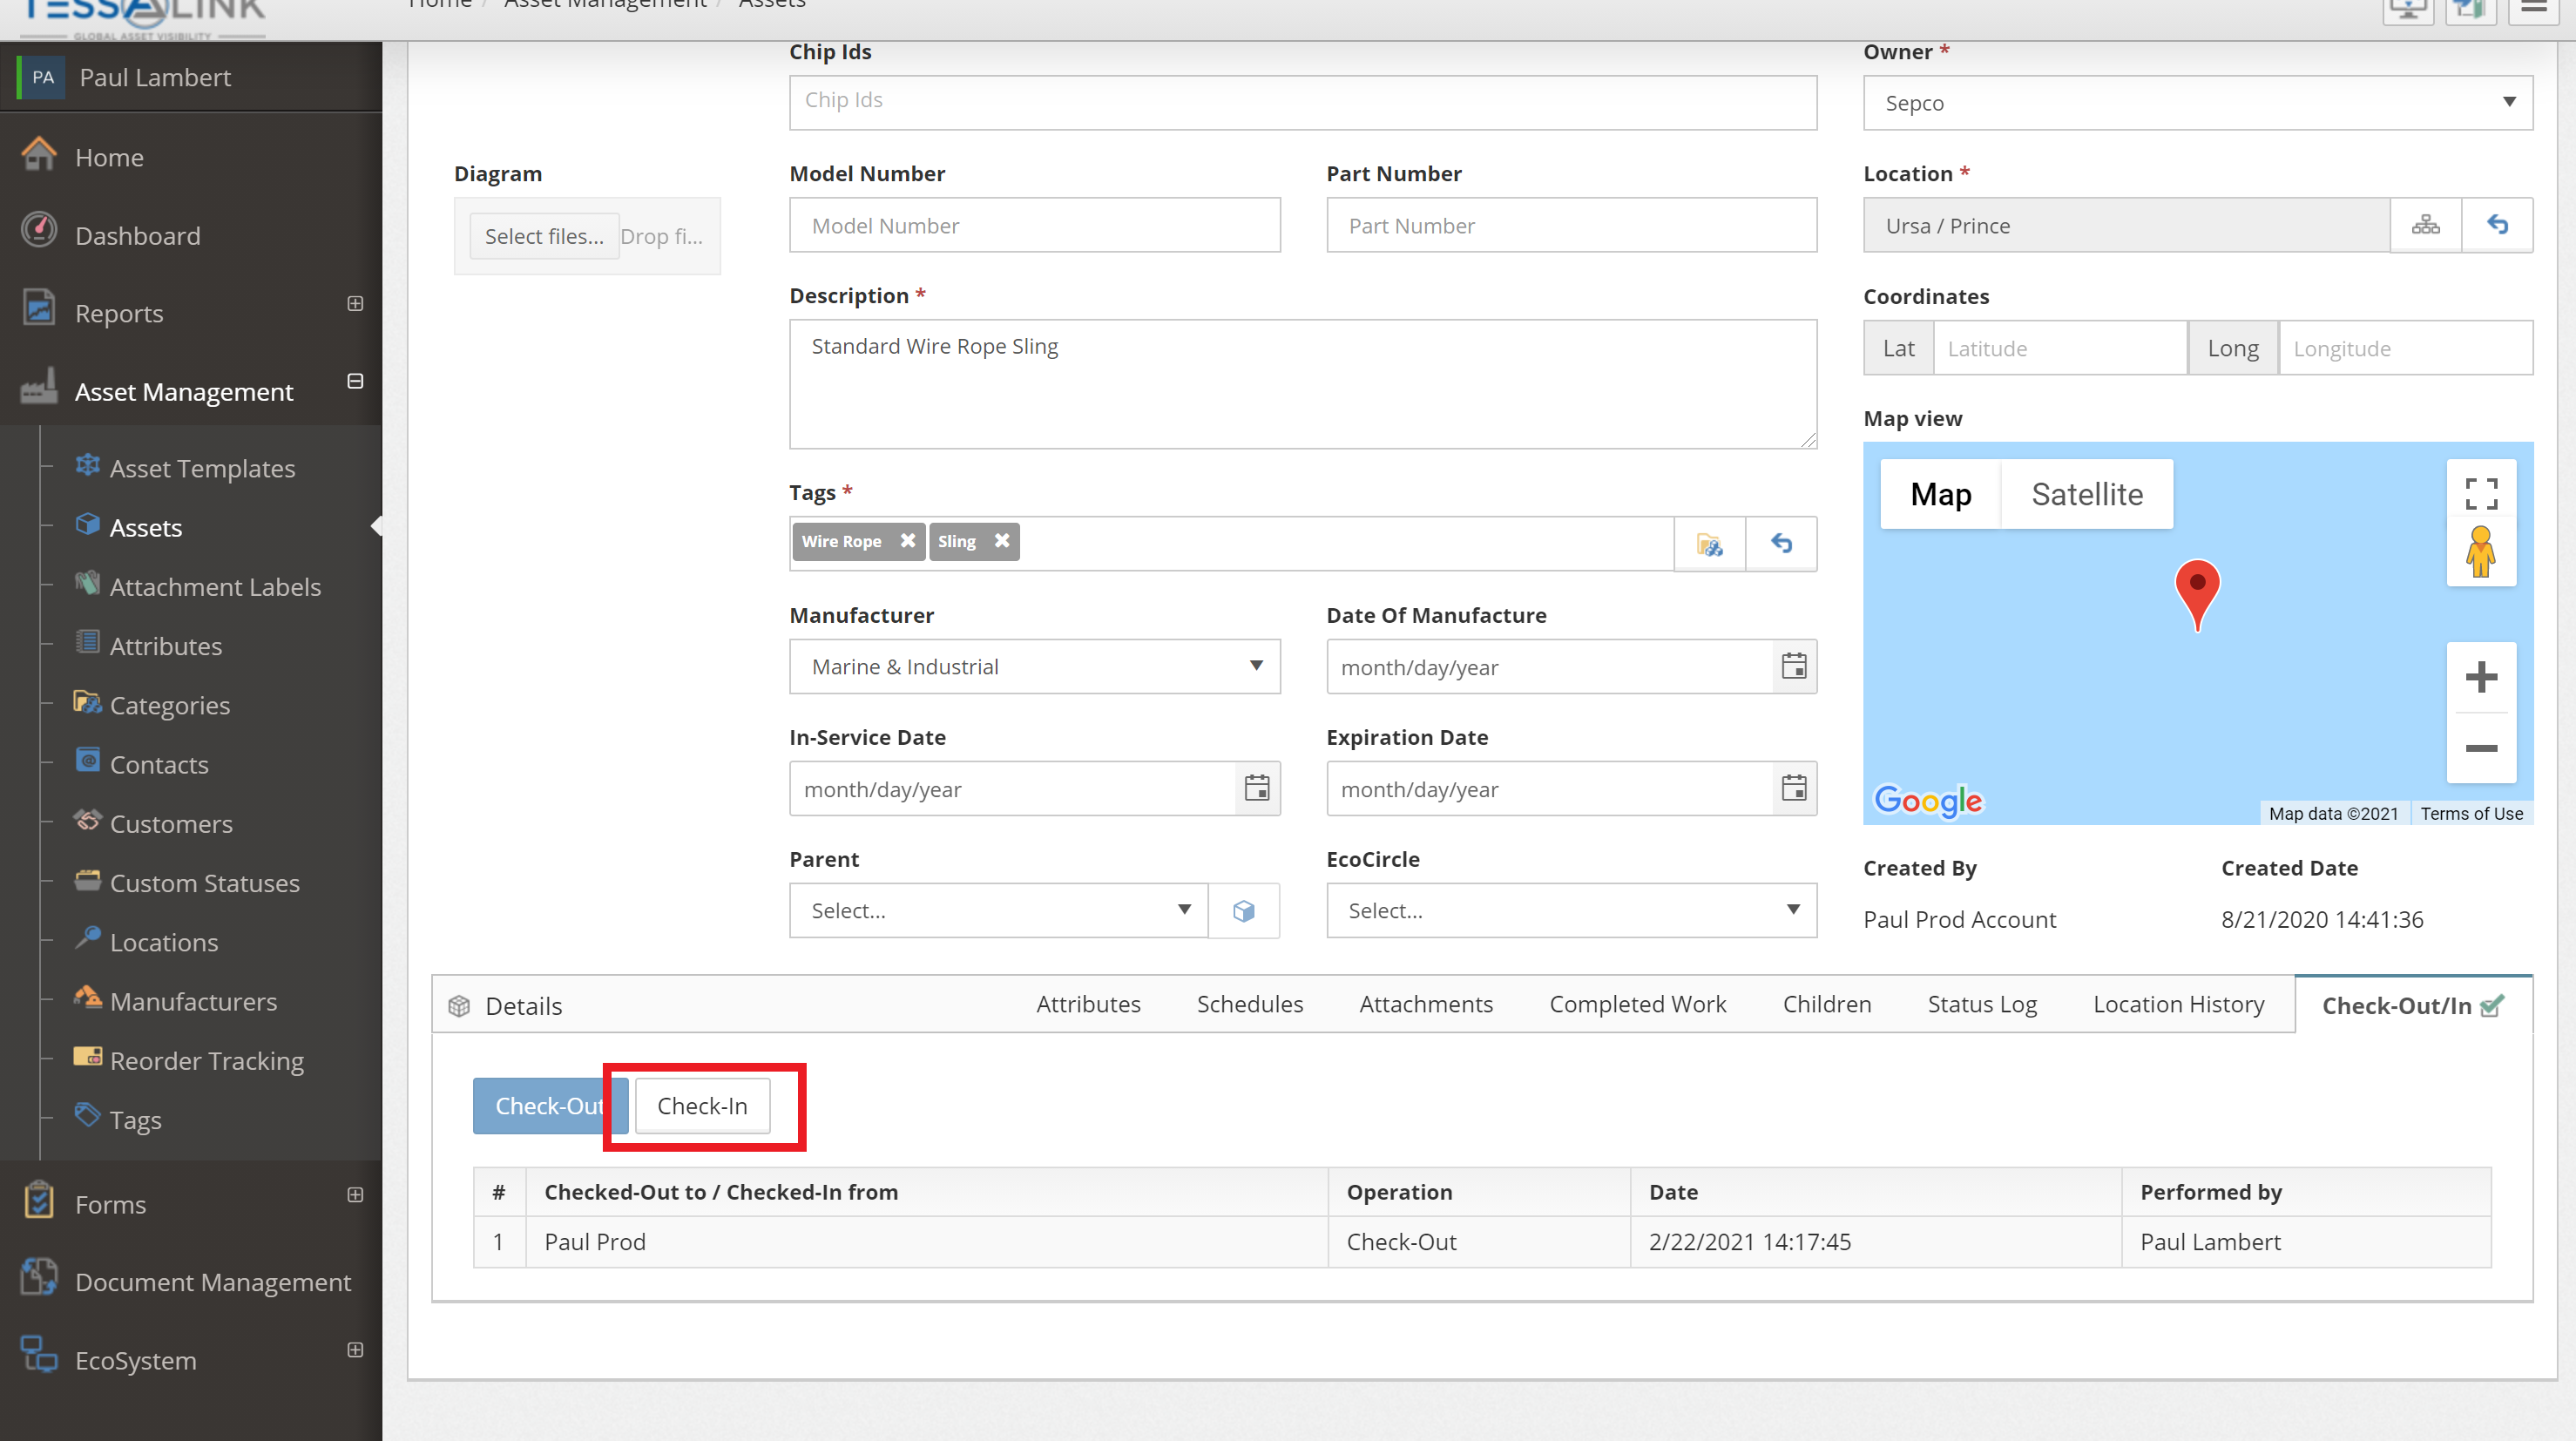2576x1441 pixels.
Task: Open Asset Templates in sidebar
Action: [x=202, y=468]
